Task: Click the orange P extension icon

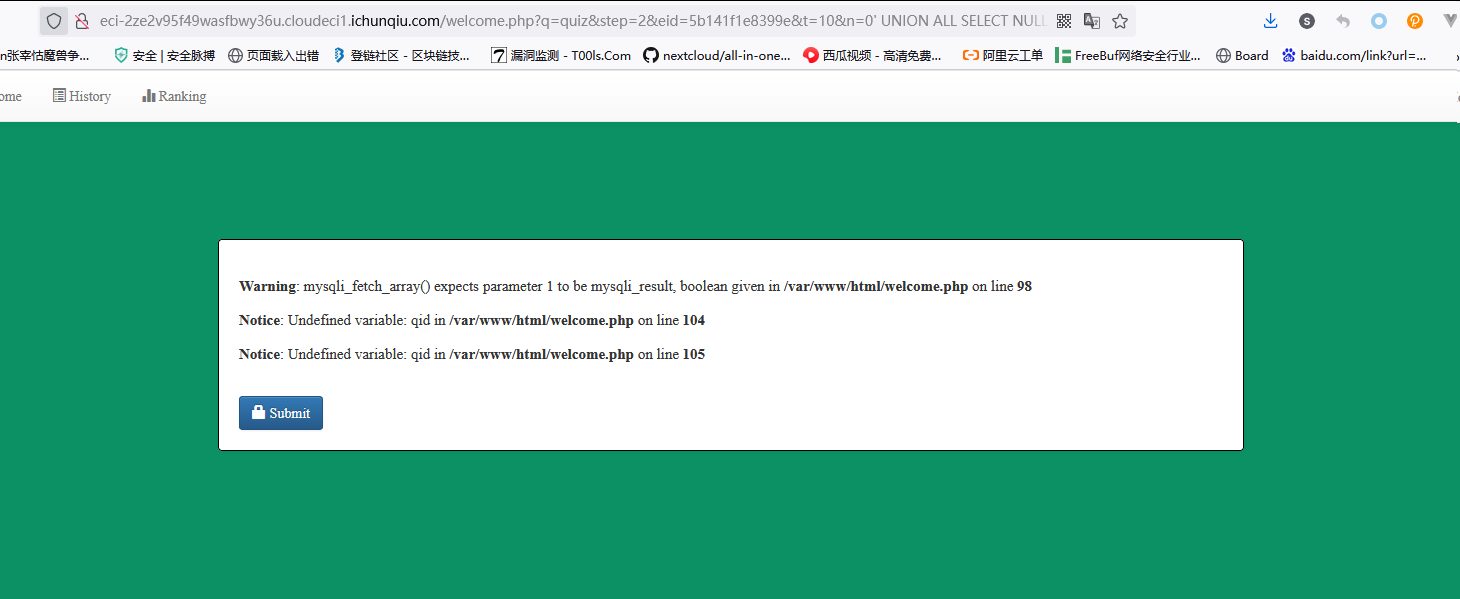Action: tap(1415, 21)
